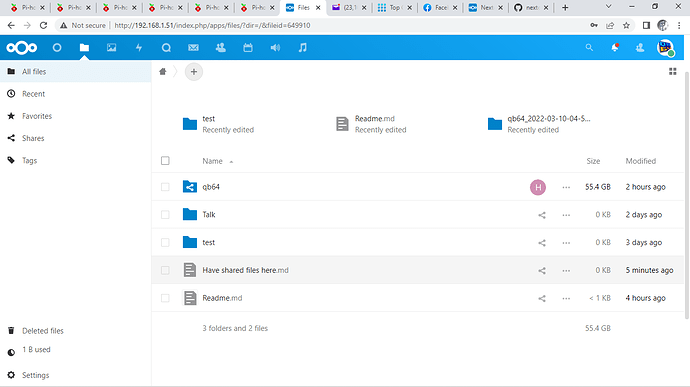Viewport: 690px width, 387px height.
Task: Sort files by Name column header
Action: 213,161
